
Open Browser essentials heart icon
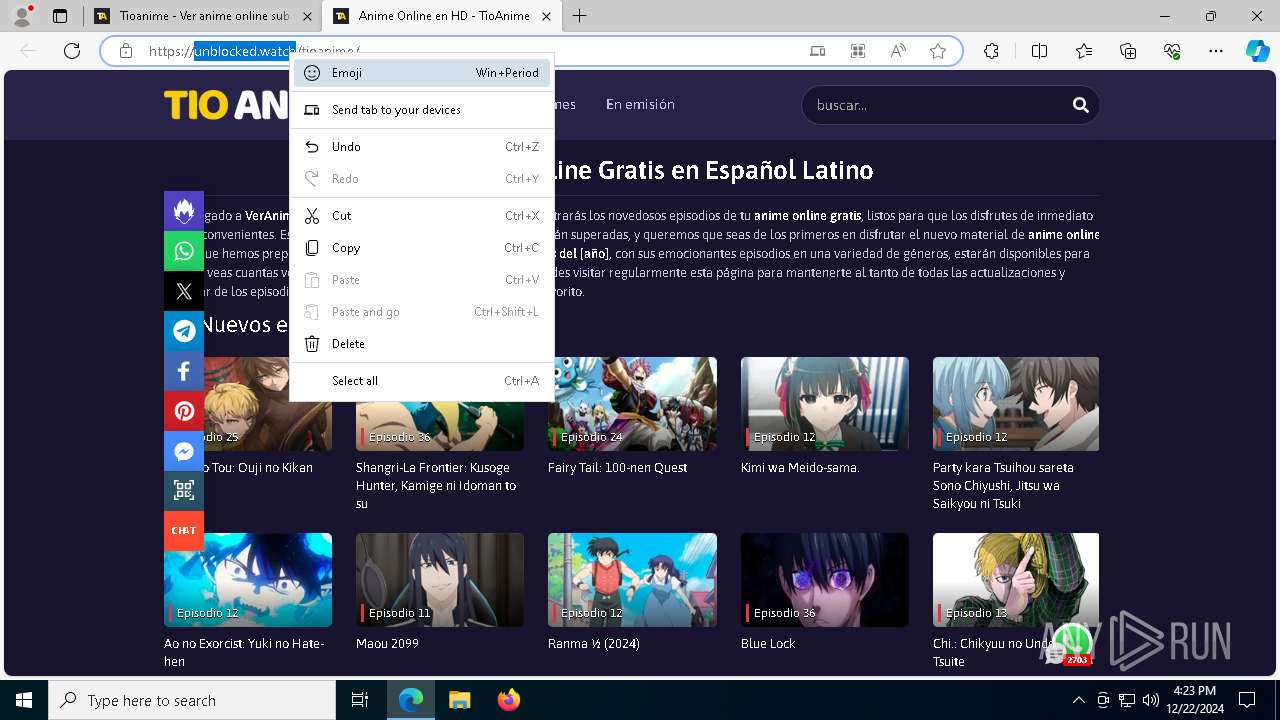point(1172,51)
